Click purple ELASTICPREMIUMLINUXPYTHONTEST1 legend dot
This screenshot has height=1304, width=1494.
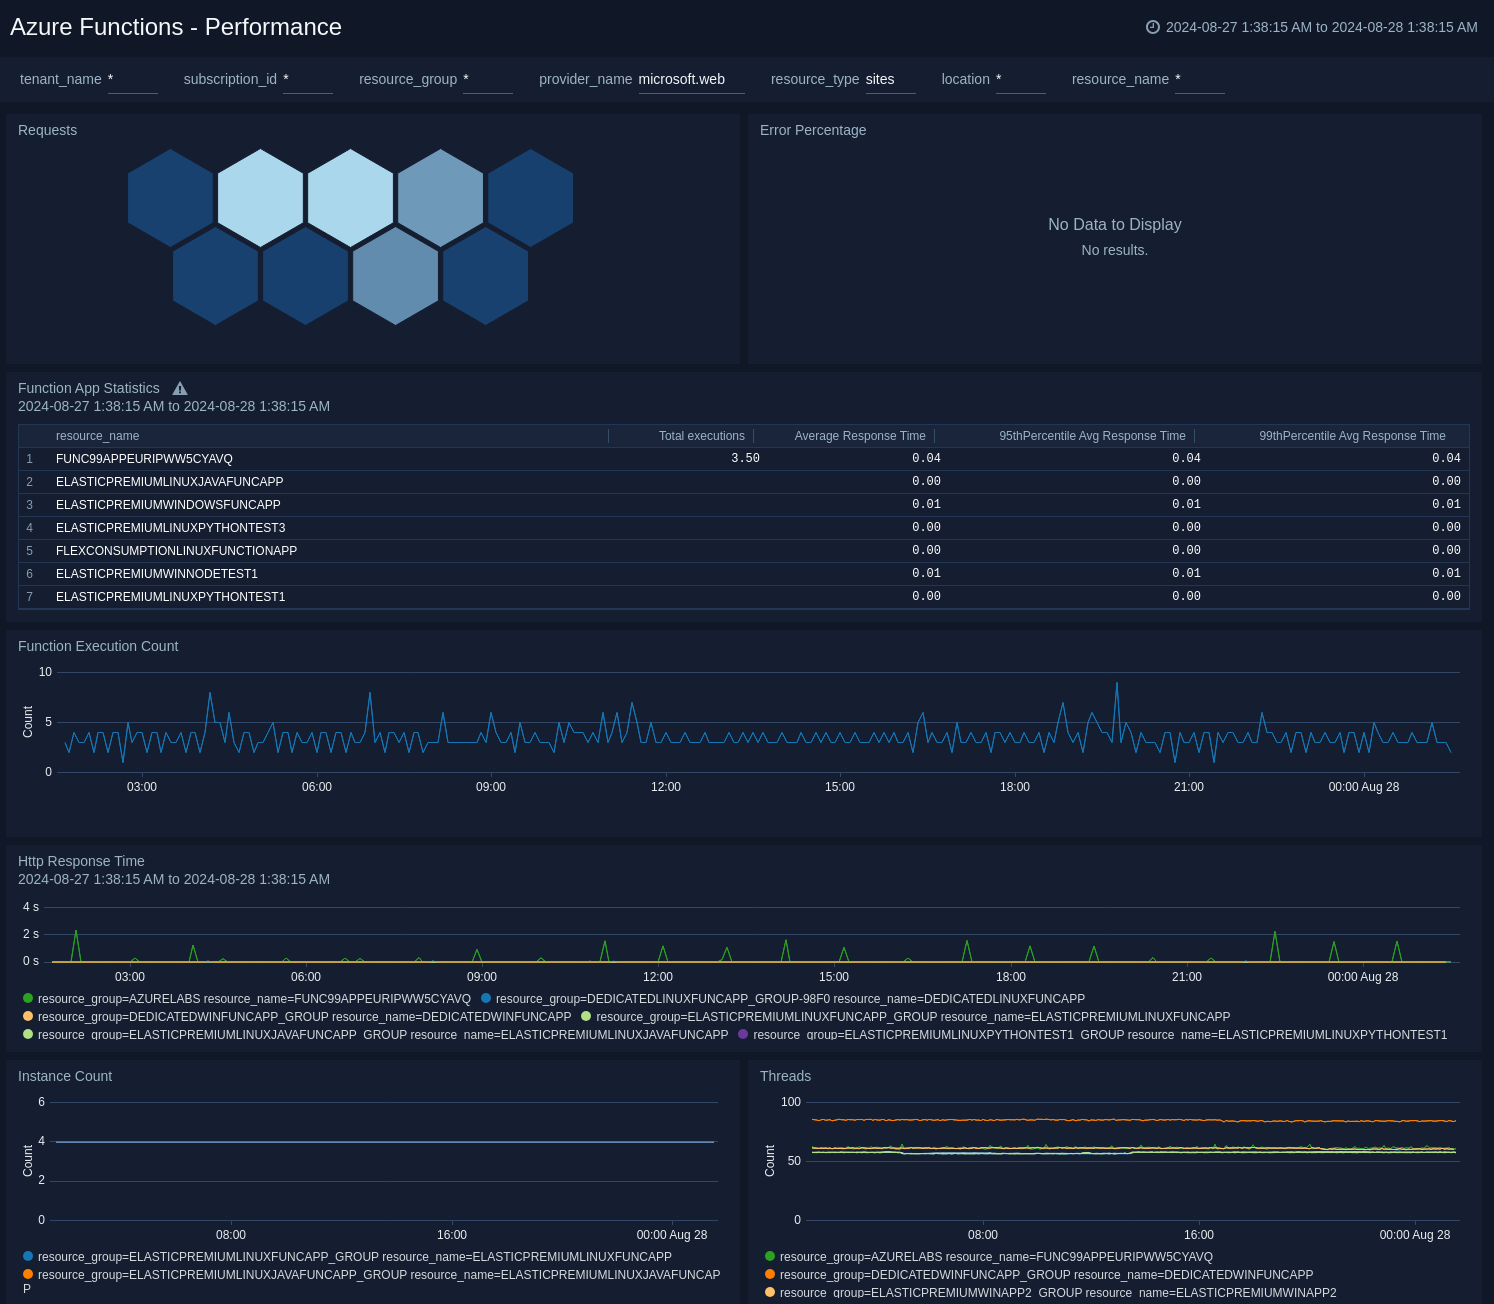pos(743,1034)
